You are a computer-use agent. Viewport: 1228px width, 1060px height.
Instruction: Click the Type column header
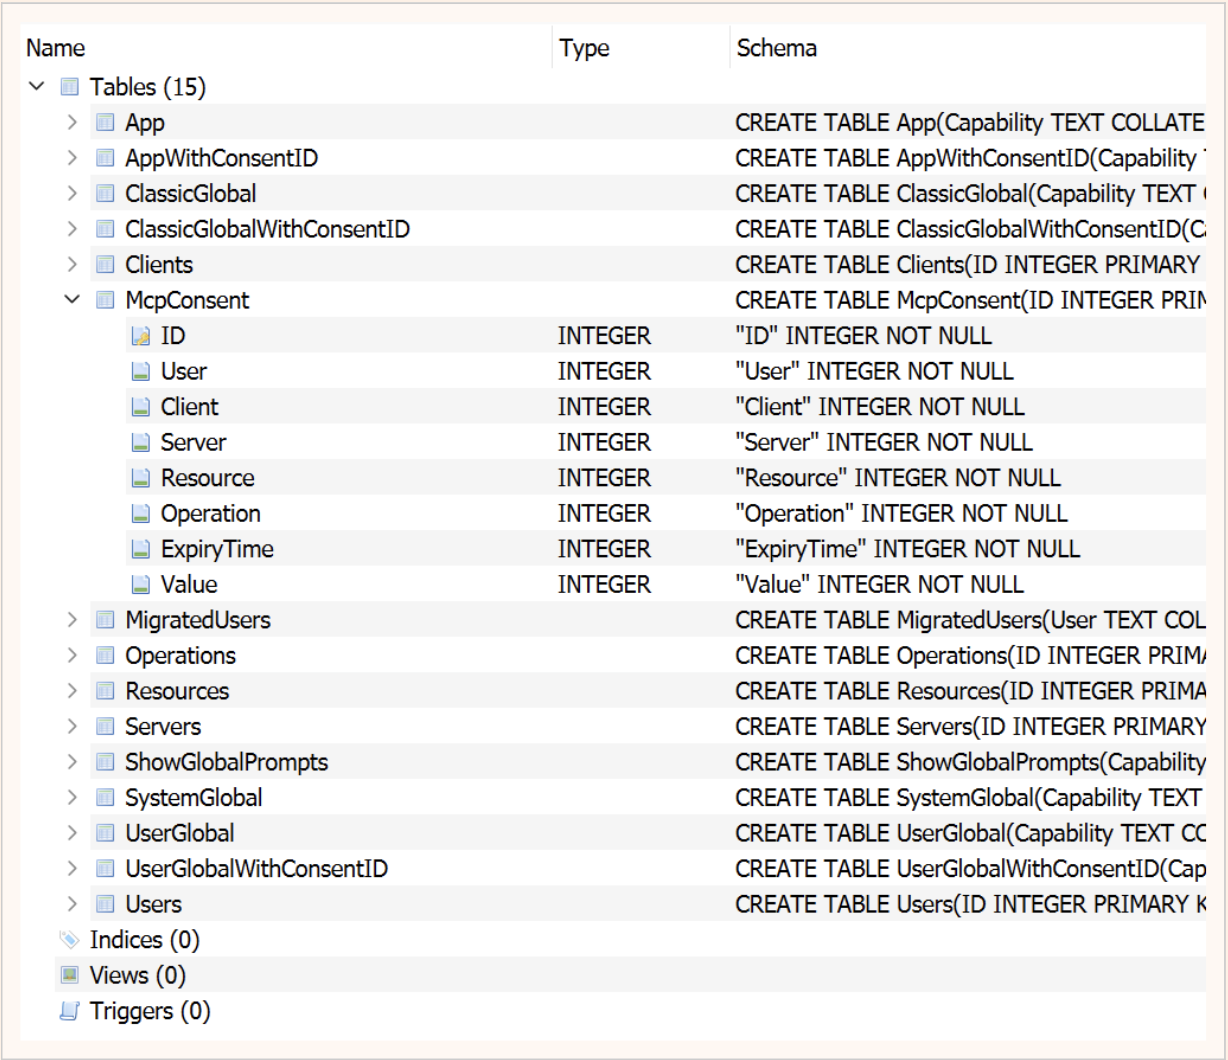click(584, 48)
